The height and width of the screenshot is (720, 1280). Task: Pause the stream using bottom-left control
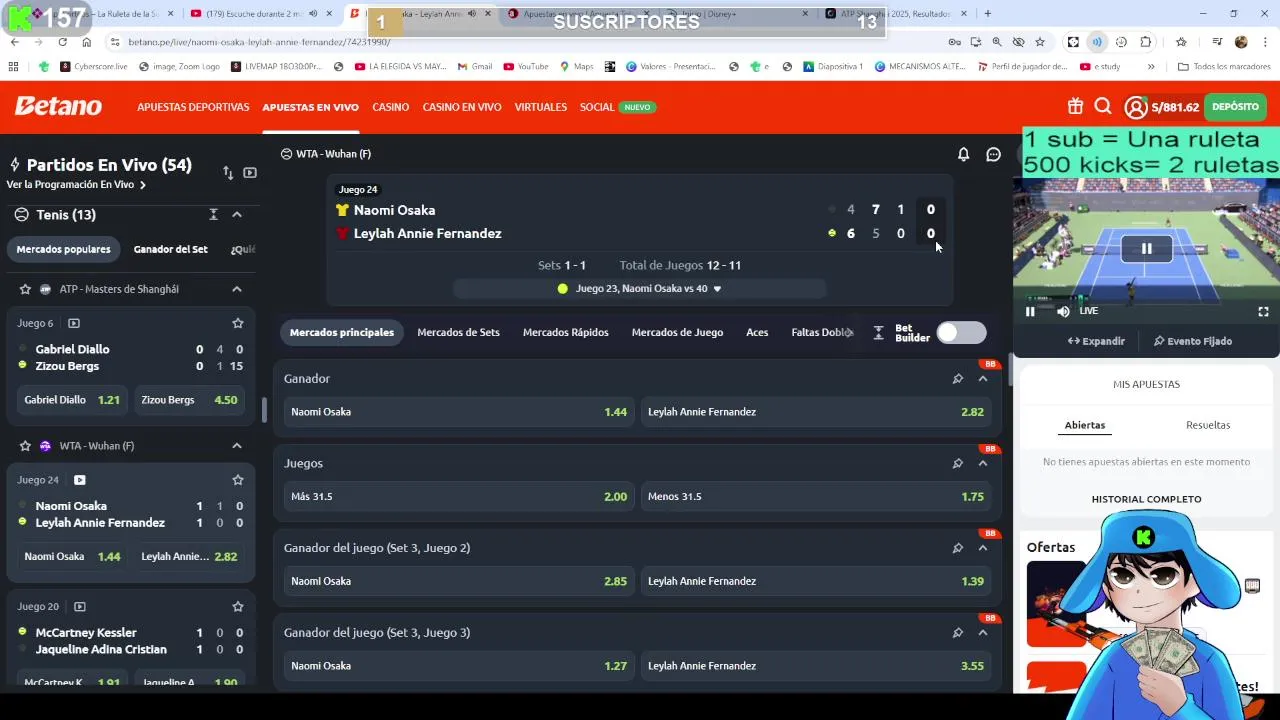pyautogui.click(x=1030, y=312)
